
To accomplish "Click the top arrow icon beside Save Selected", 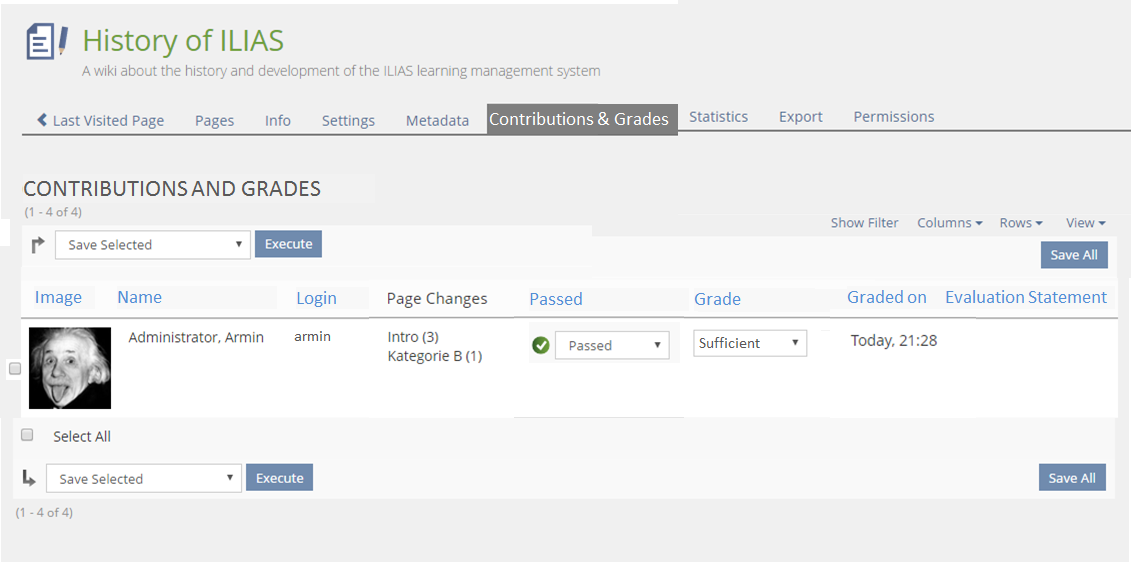I will click(38, 245).
